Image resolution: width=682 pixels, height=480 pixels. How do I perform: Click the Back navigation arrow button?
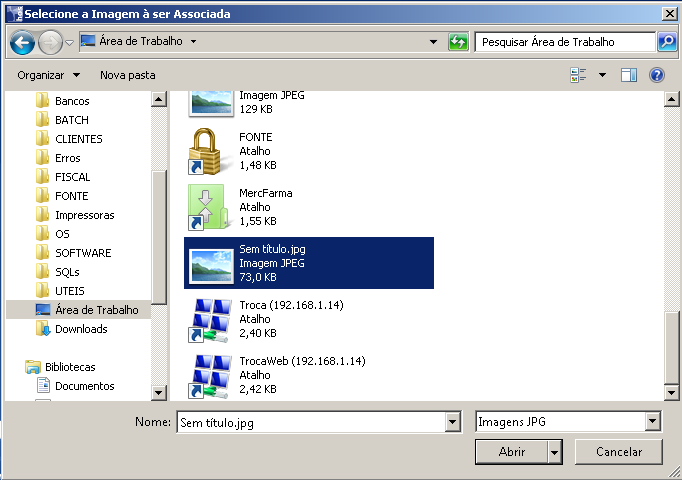[x=23, y=43]
